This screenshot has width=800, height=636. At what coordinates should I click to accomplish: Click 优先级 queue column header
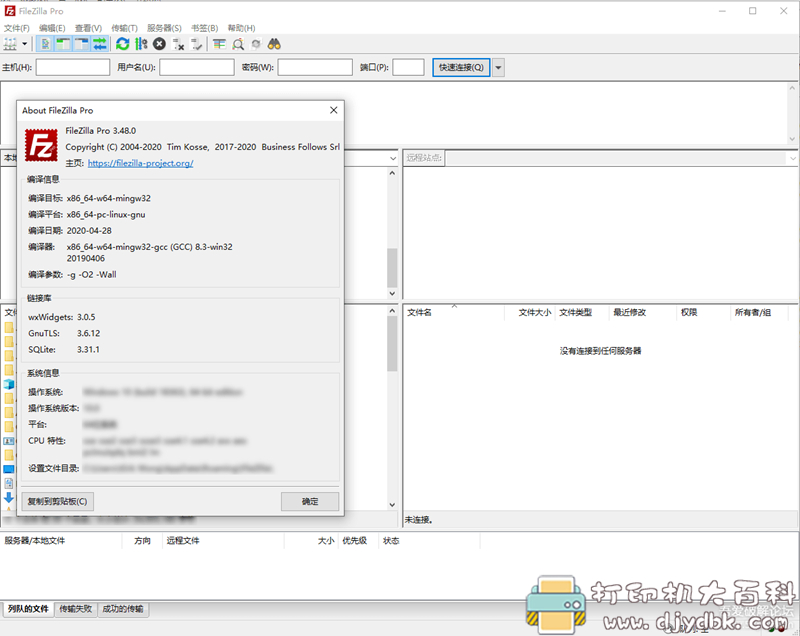coord(358,541)
